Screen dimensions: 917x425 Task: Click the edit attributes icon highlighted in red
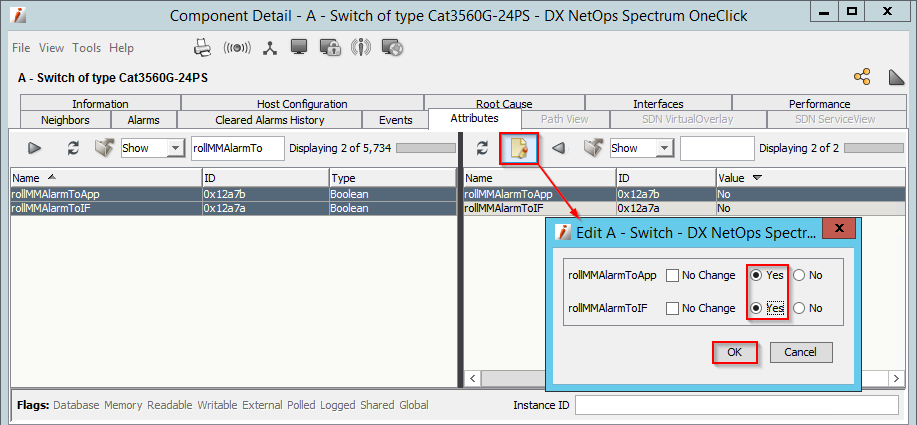519,148
